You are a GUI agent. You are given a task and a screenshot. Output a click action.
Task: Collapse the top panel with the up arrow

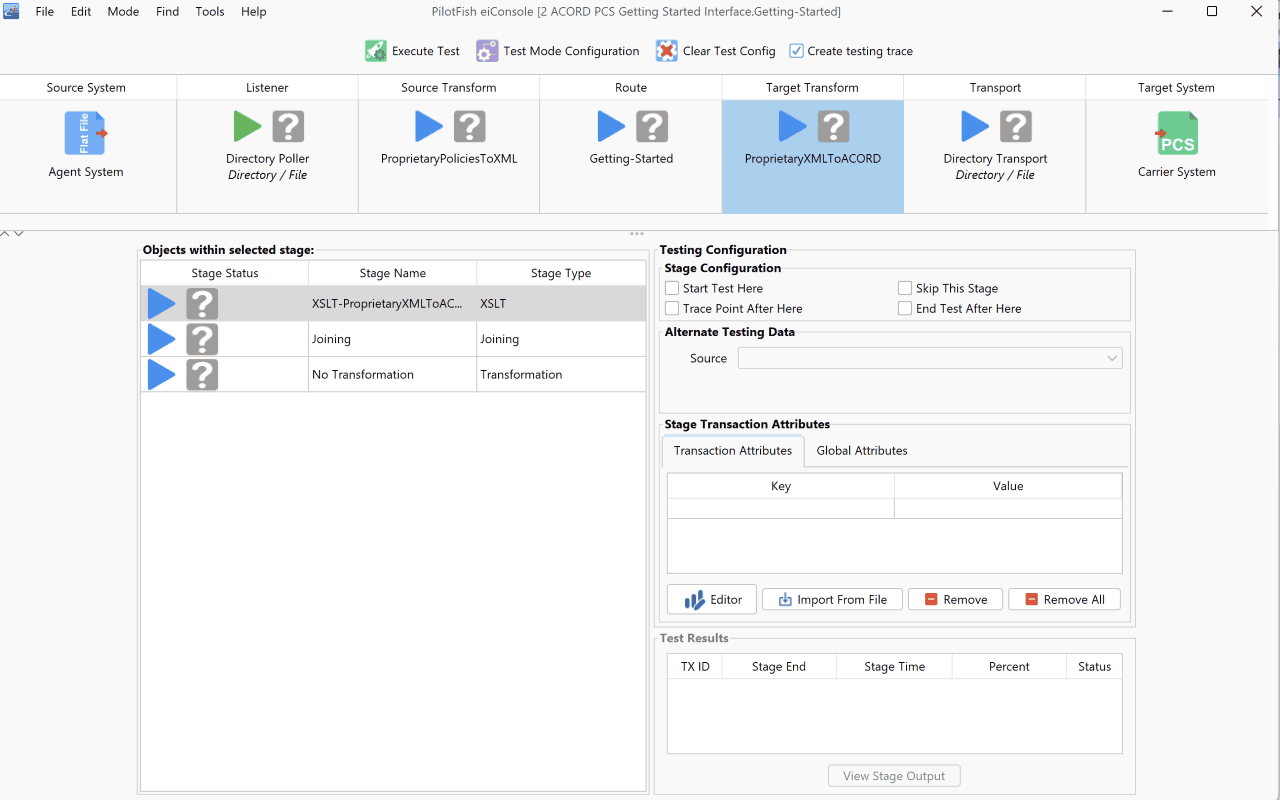coord(5,233)
